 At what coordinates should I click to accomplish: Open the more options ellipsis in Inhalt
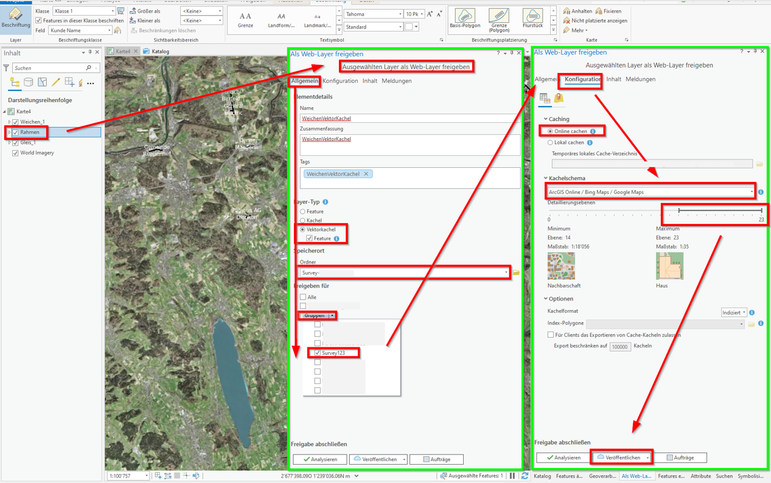(90, 84)
